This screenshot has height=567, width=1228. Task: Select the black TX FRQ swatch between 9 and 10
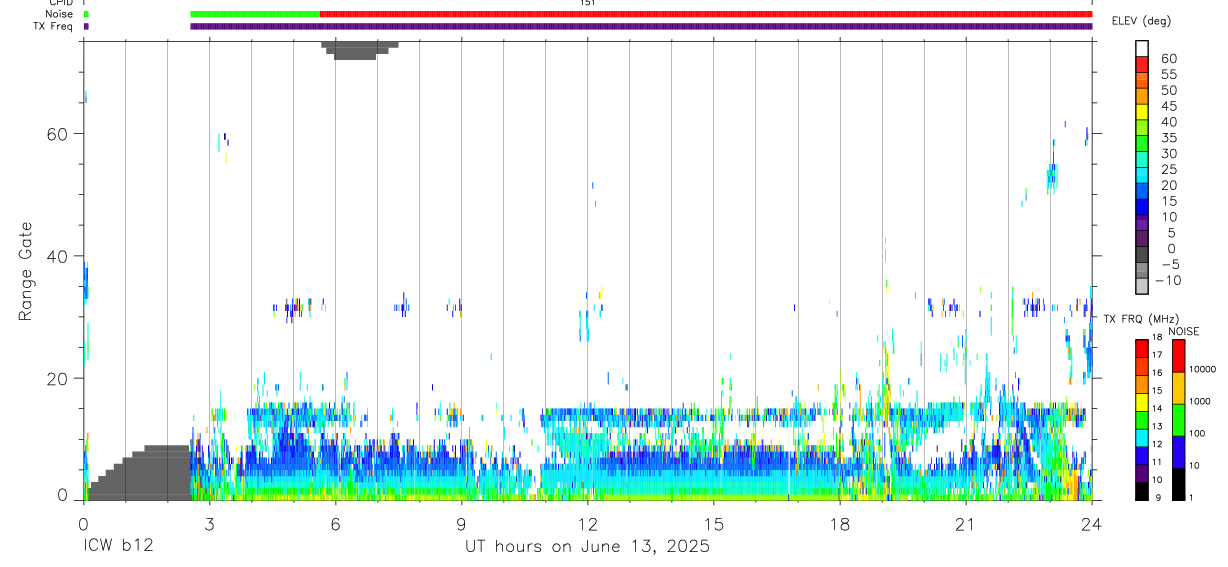tap(1141, 491)
